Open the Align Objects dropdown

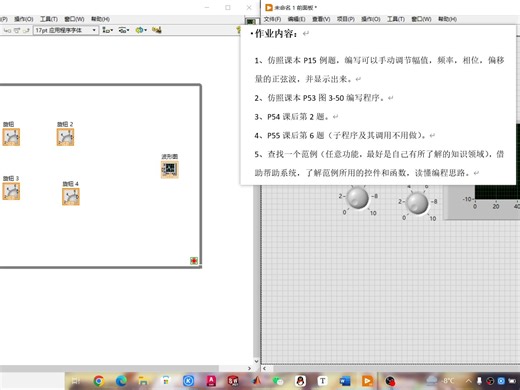coord(107,30)
